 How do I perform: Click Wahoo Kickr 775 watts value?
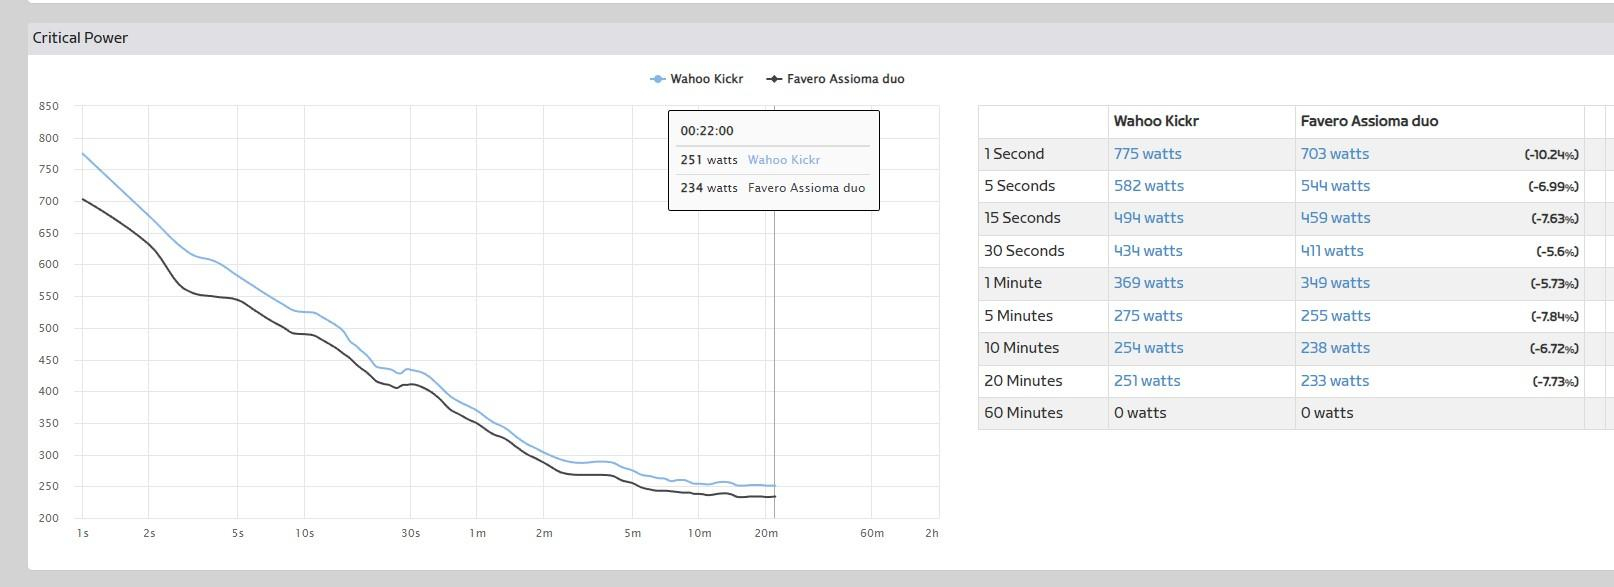(1147, 154)
